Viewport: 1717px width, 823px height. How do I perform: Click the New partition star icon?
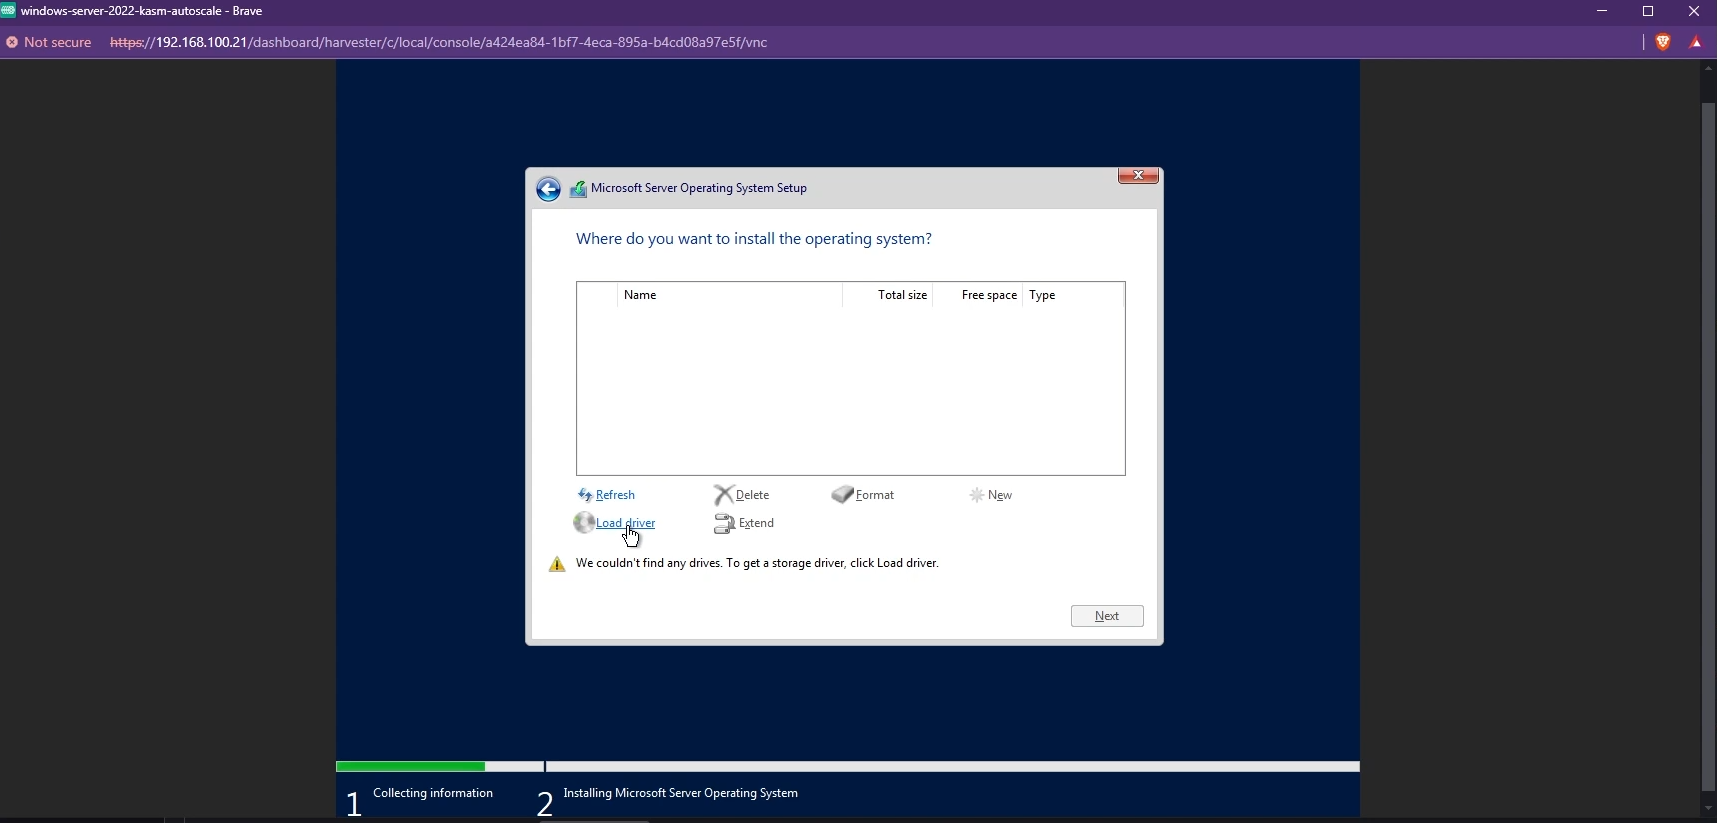coord(976,495)
